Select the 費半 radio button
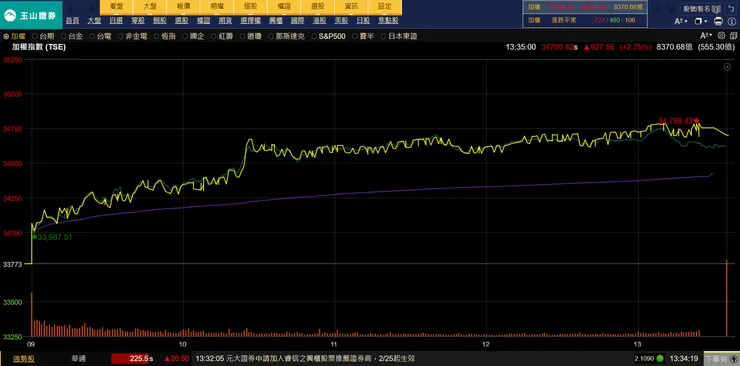Image resolution: width=740 pixels, height=366 pixels. click(354, 36)
